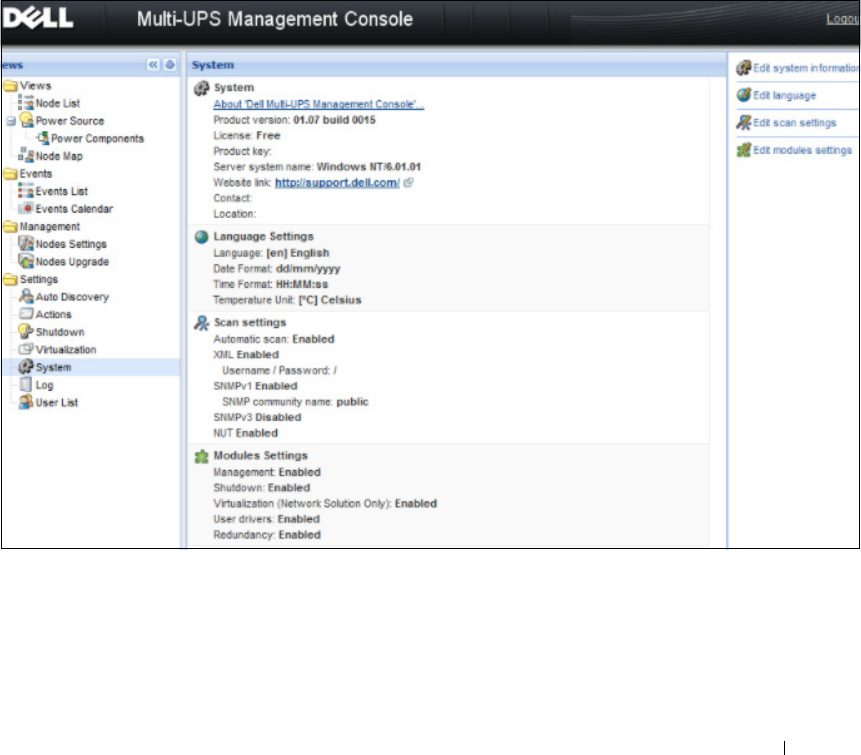Screen dimensions: 861x755
Task: Click the Nodes Upgrade icon
Action: (x=26, y=262)
